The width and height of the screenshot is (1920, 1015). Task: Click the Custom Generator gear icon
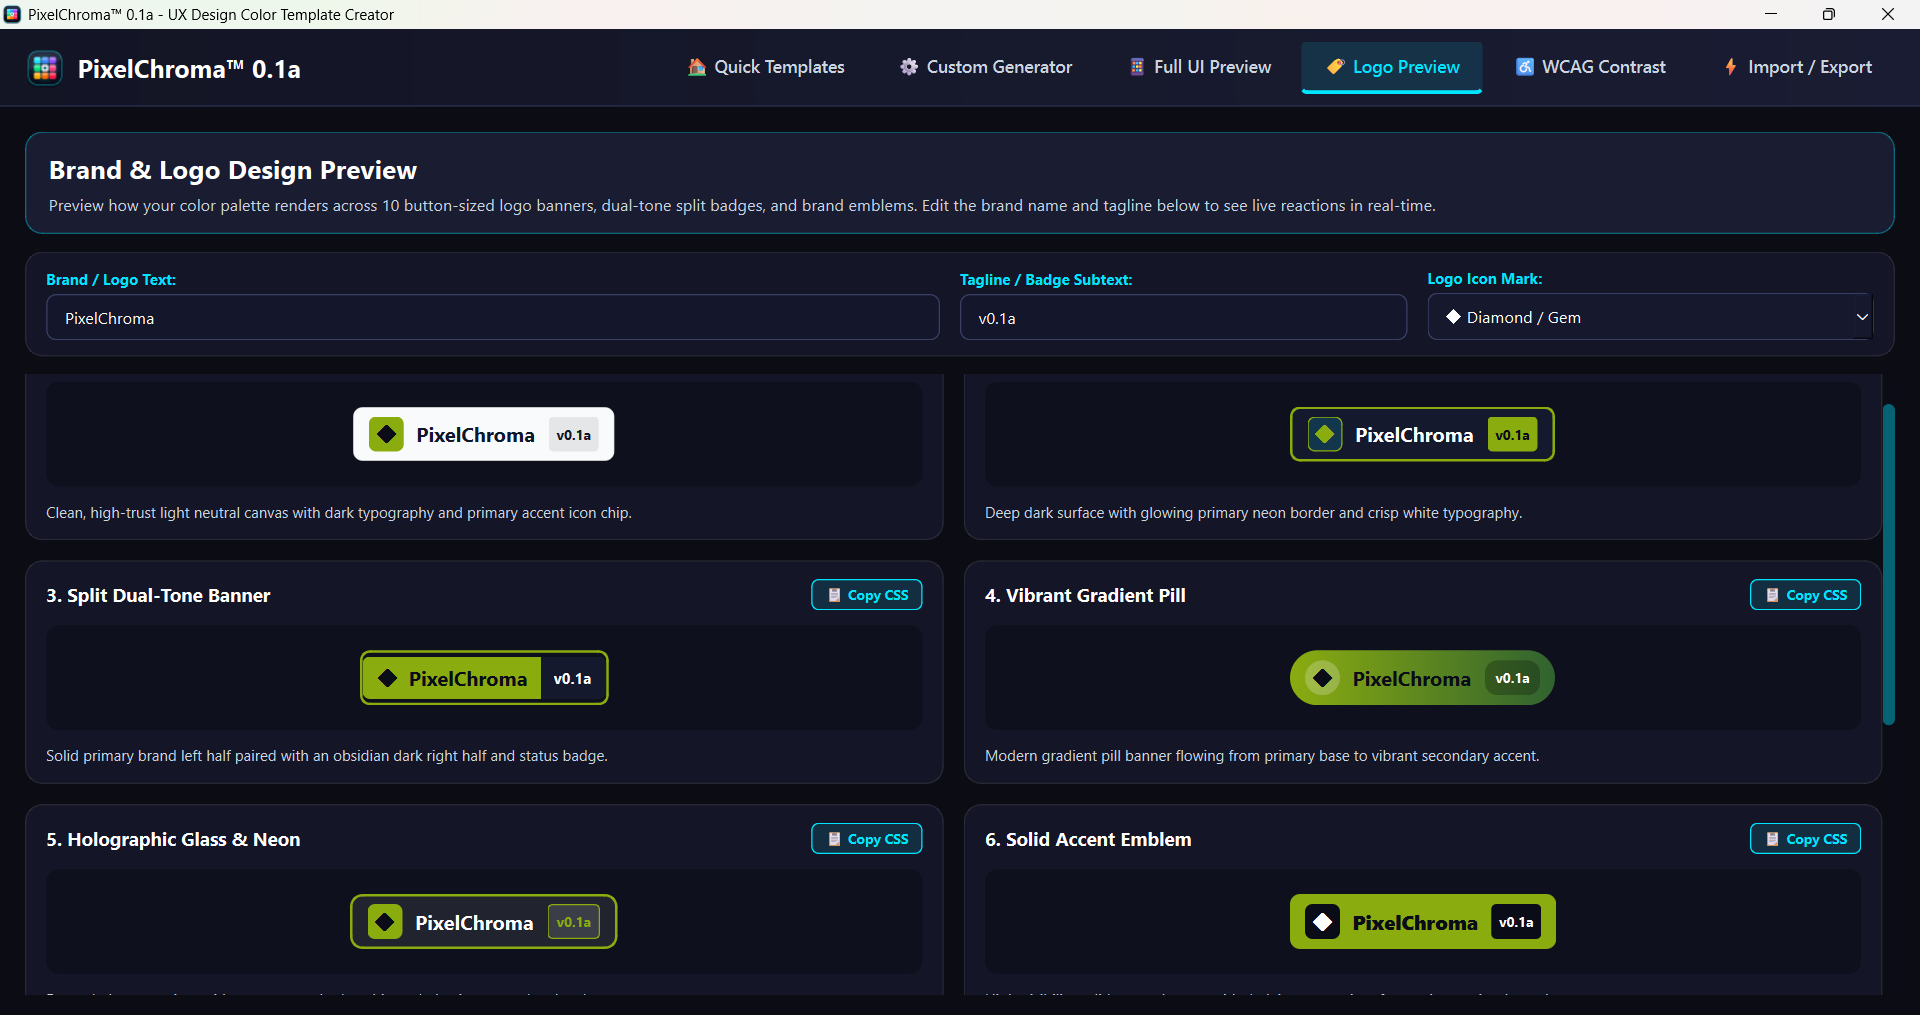click(x=909, y=67)
